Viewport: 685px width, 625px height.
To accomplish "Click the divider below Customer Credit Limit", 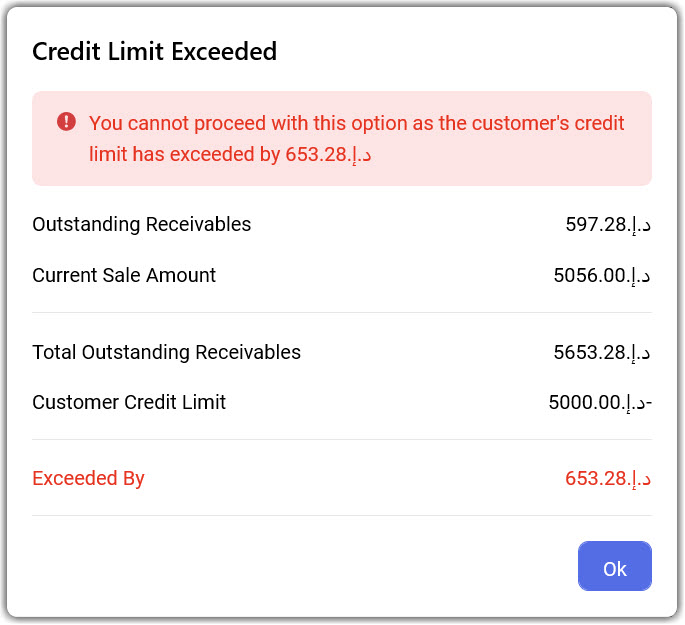I will (342, 440).
